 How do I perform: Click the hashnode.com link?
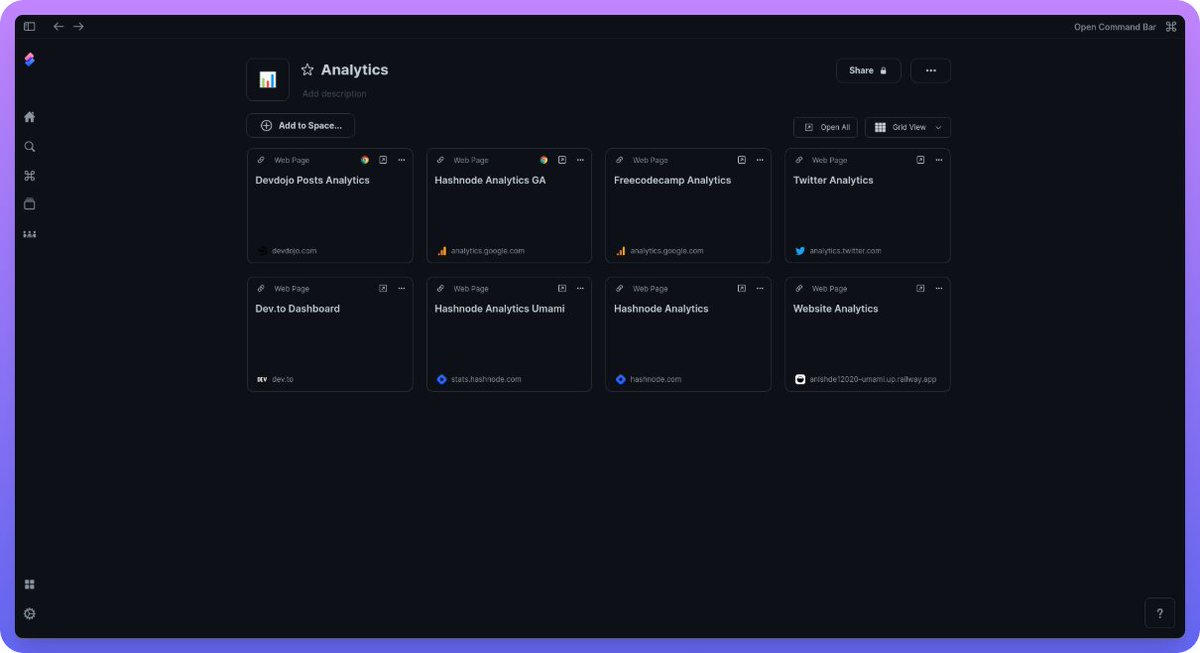655,380
